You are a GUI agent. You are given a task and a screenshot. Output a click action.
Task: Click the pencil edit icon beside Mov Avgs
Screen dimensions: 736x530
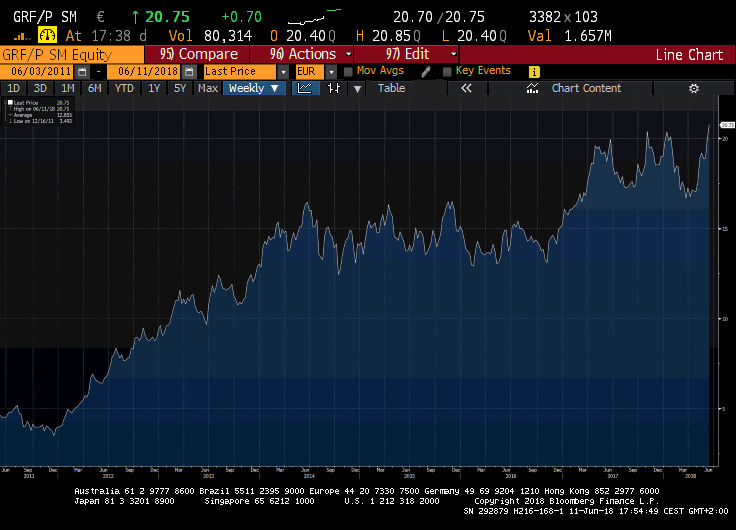pyautogui.click(x=426, y=72)
